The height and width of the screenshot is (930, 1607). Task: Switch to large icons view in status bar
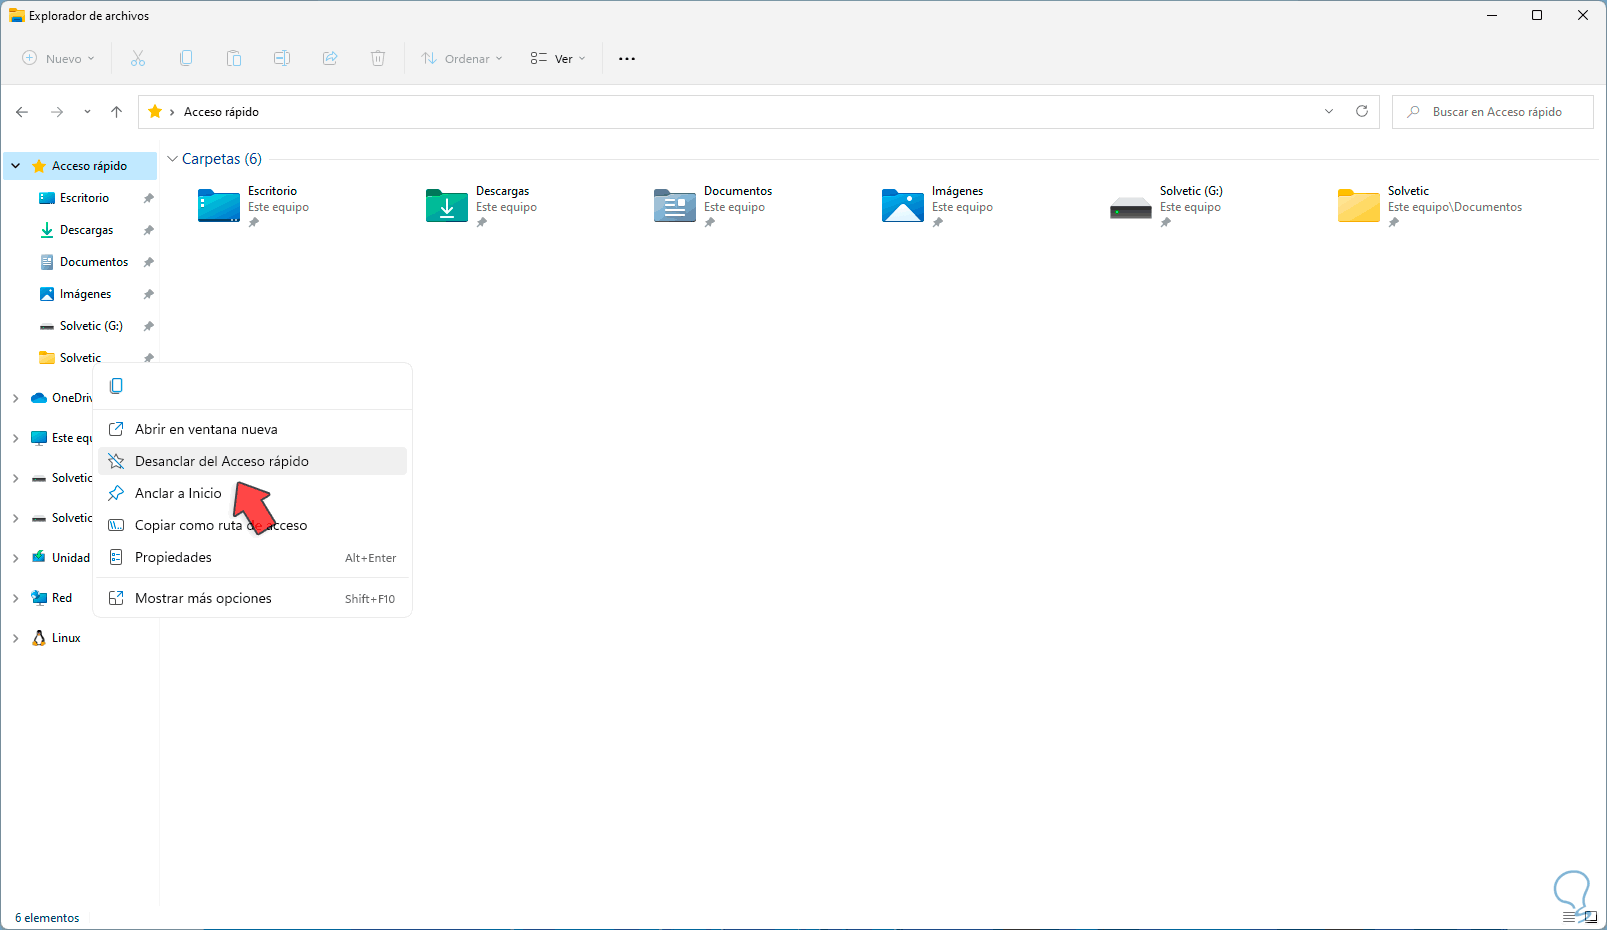pyautogui.click(x=1590, y=917)
